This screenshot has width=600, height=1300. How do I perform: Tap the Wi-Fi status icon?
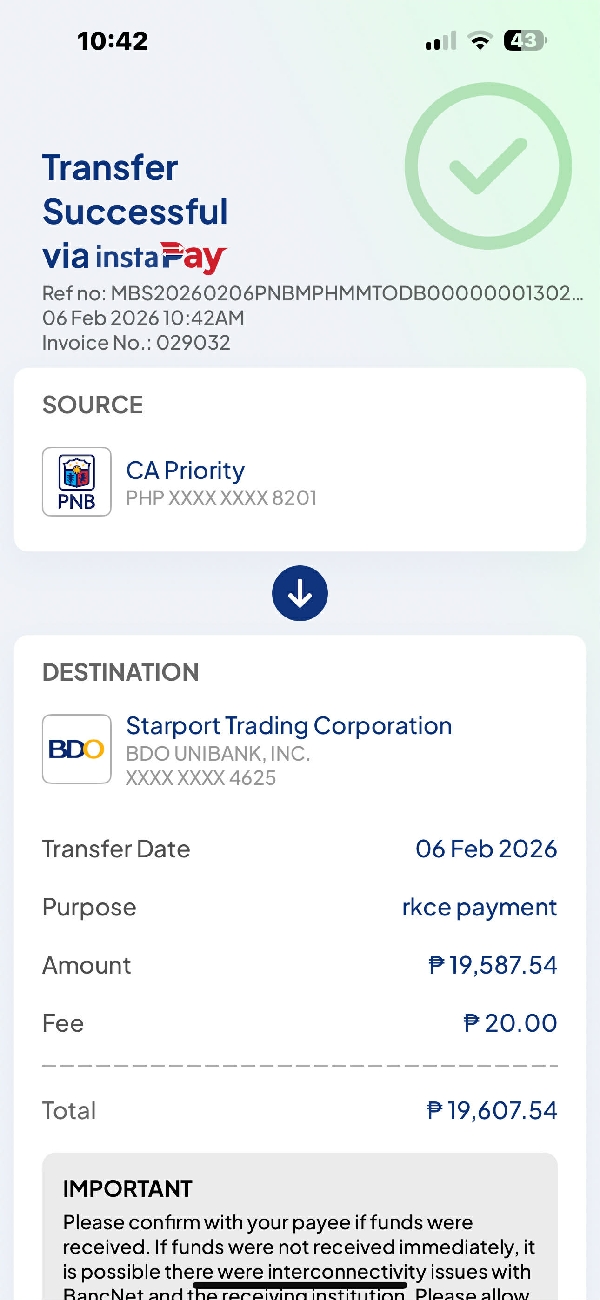[480, 41]
